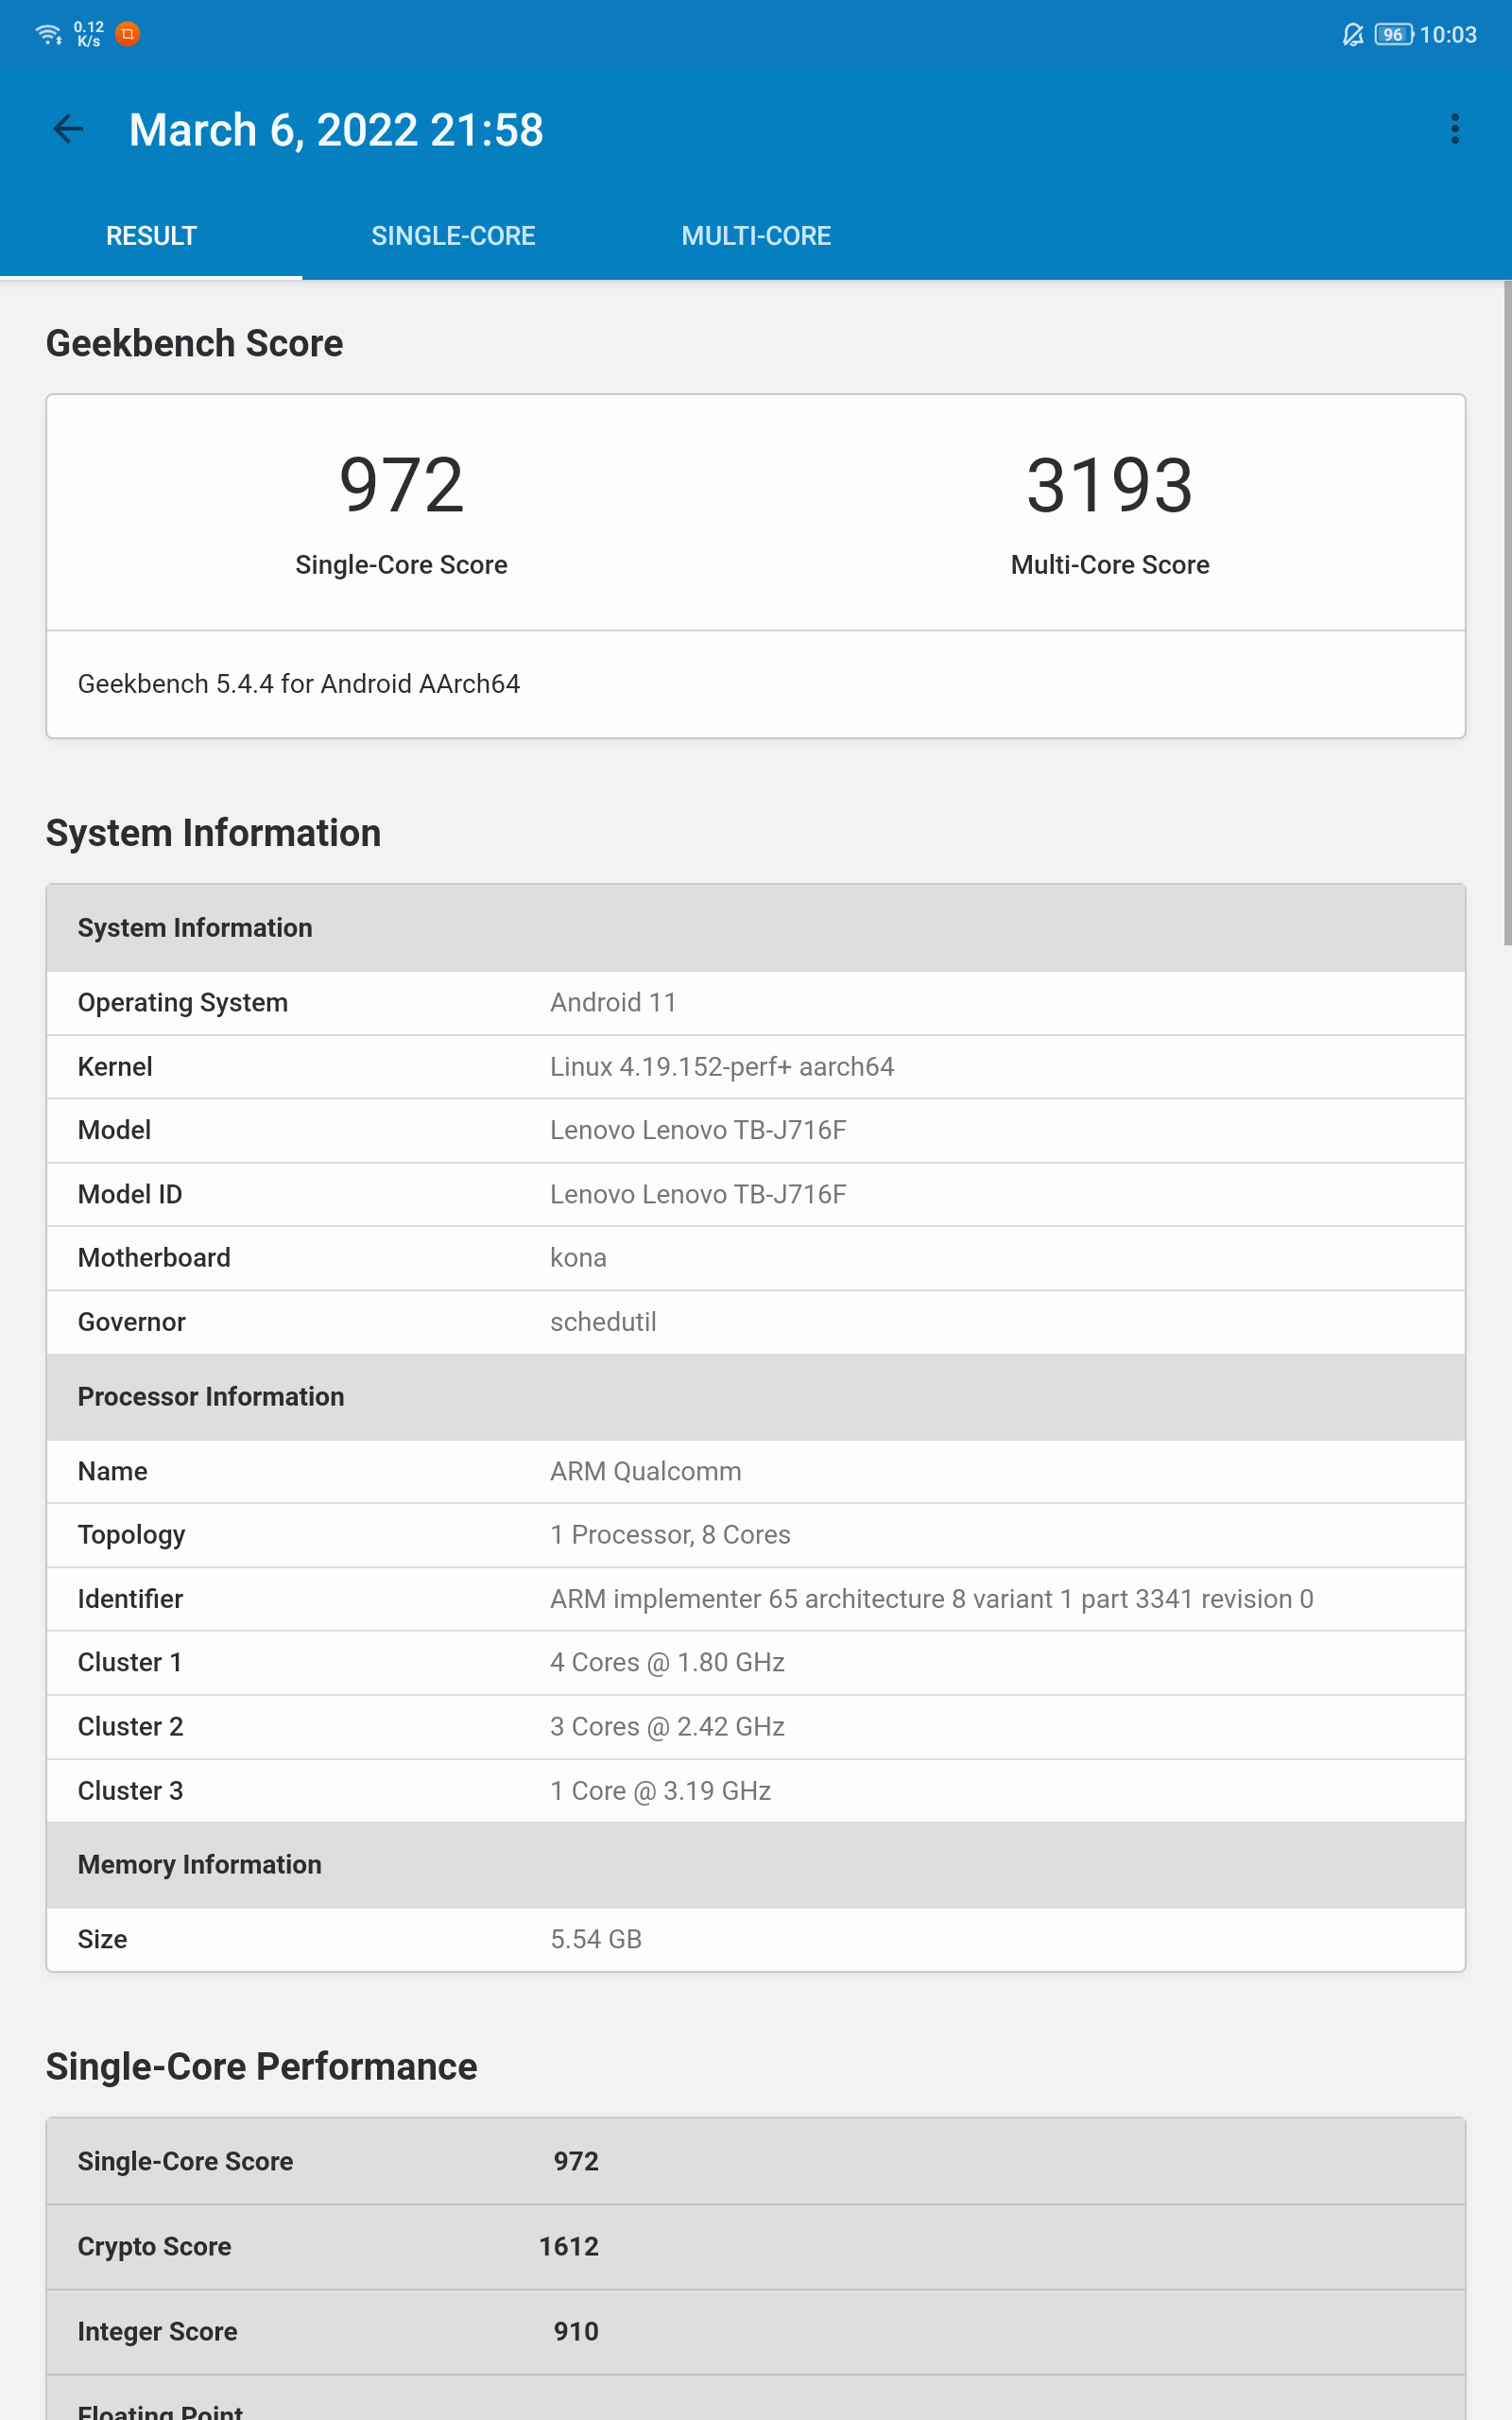Tap the Model ID row value
Screen dimensions: 1512x2420
(x=698, y=1194)
